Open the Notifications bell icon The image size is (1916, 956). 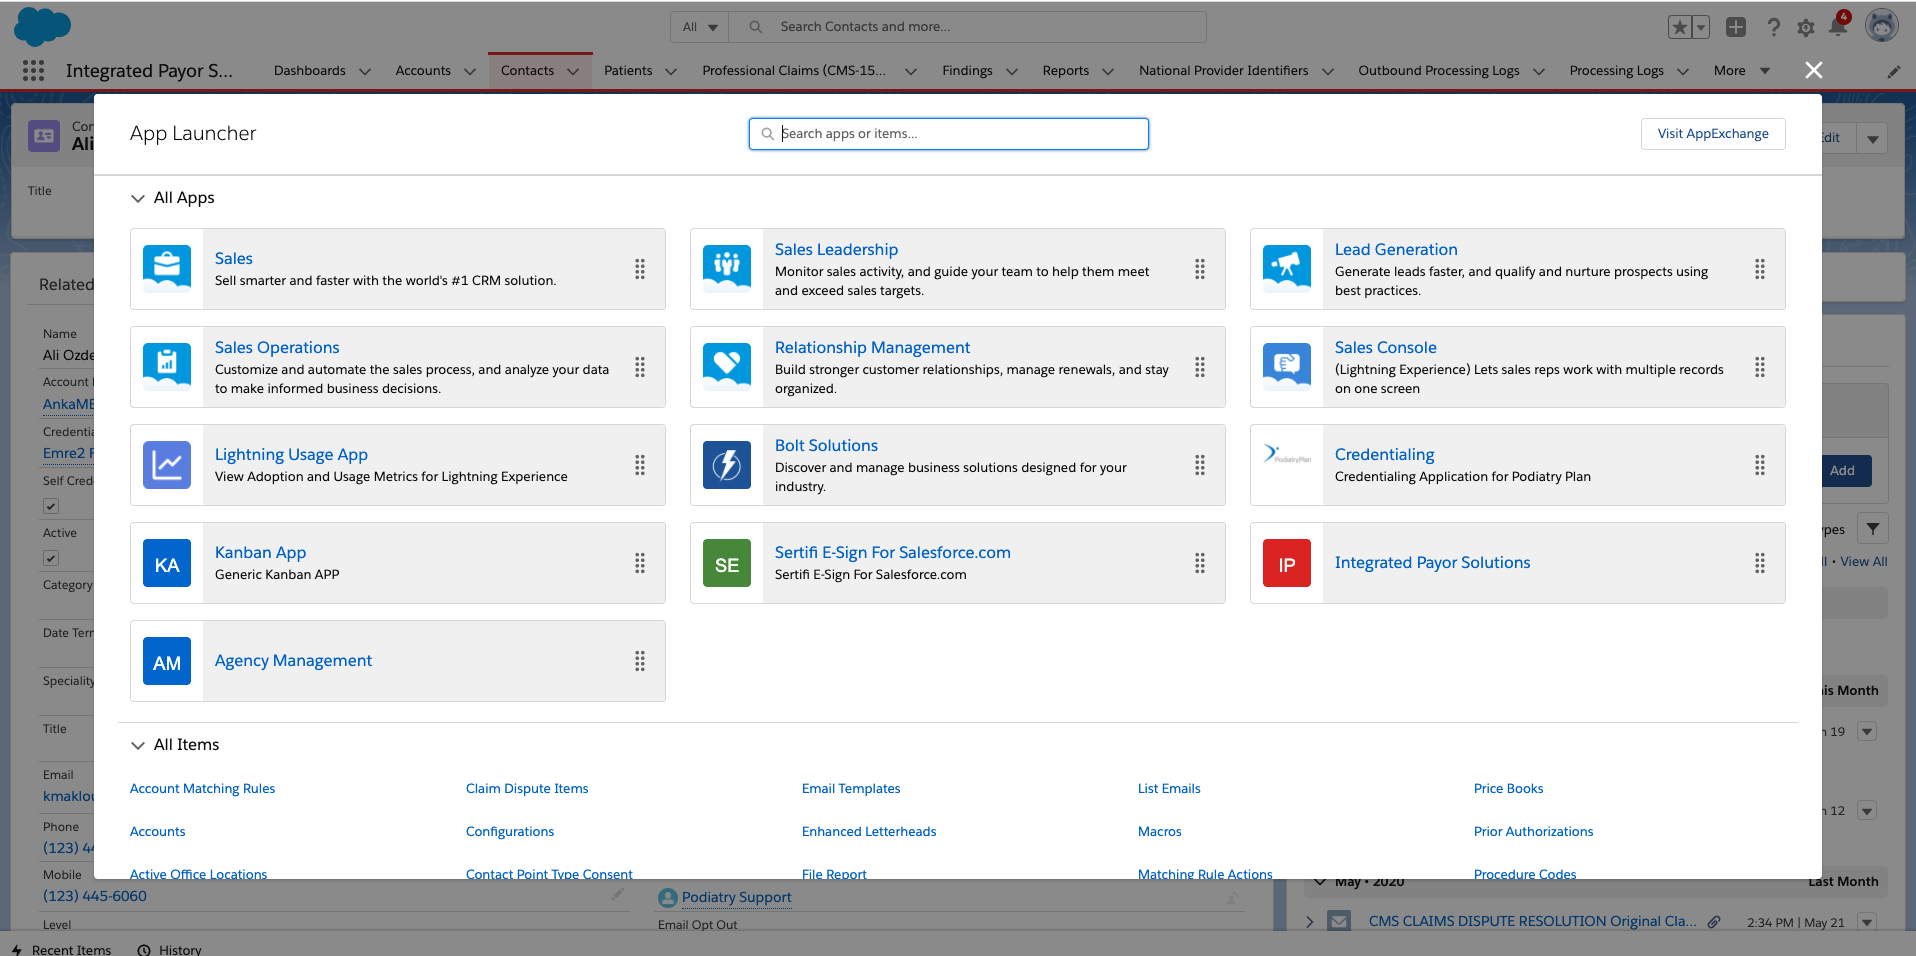(x=1838, y=26)
